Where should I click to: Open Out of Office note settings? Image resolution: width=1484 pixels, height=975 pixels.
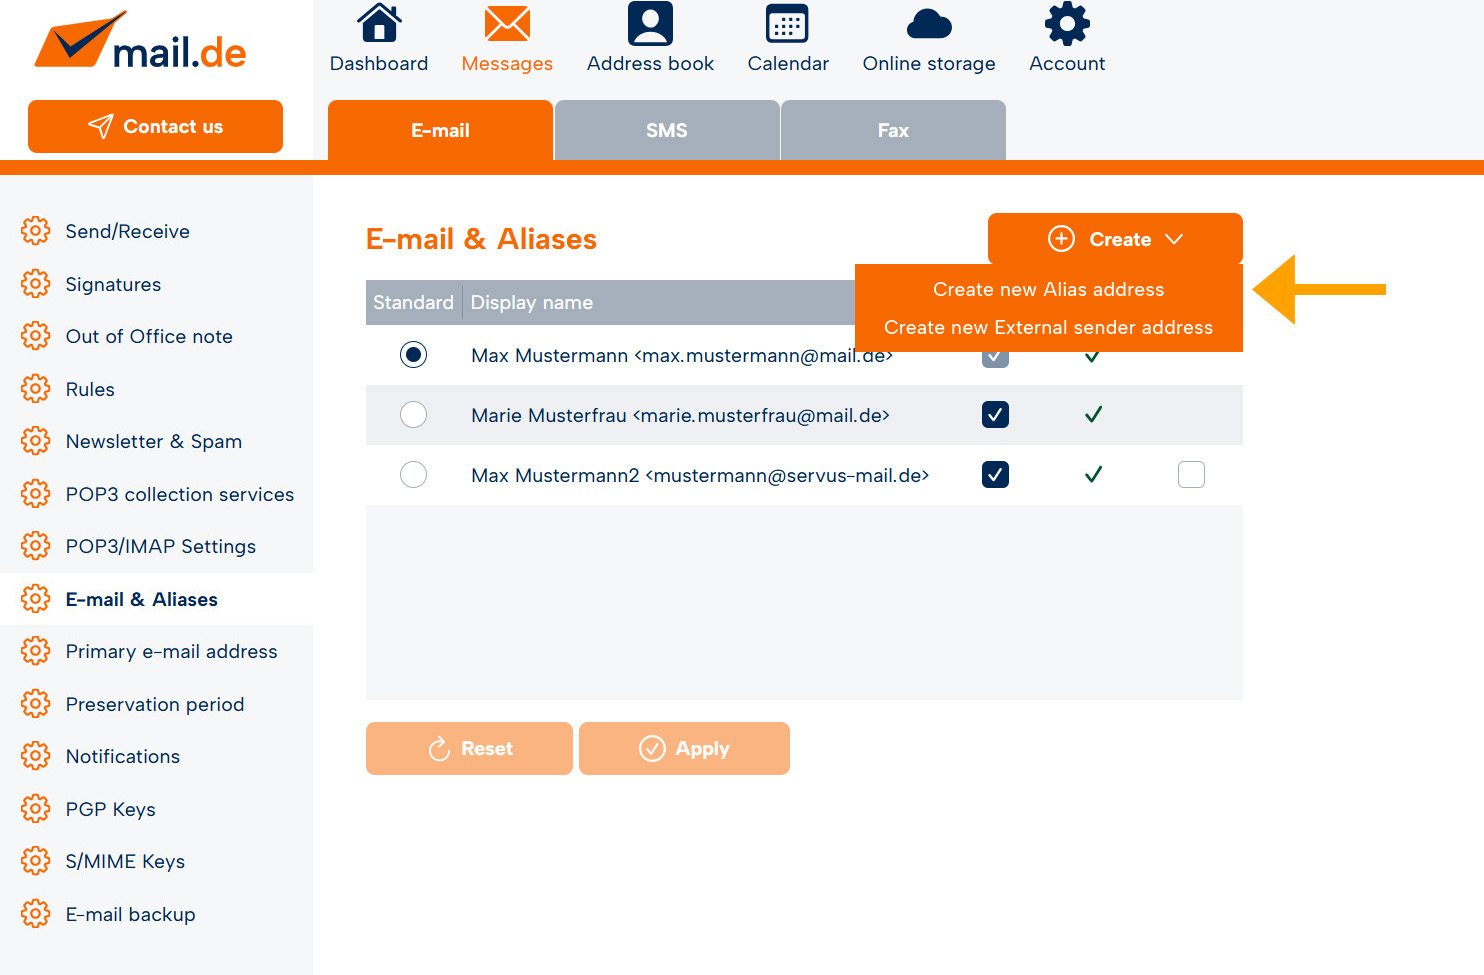pos(149,337)
